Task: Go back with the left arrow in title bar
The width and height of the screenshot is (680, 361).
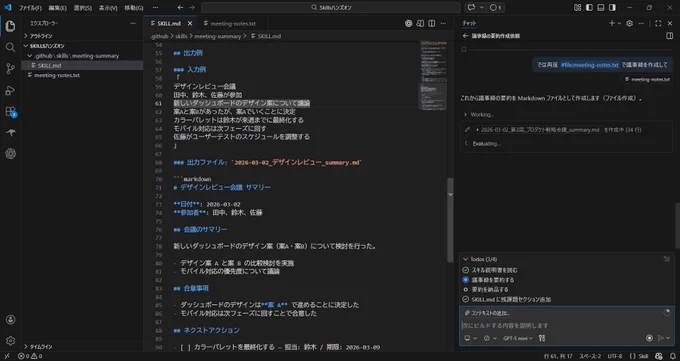Action: 180,7
